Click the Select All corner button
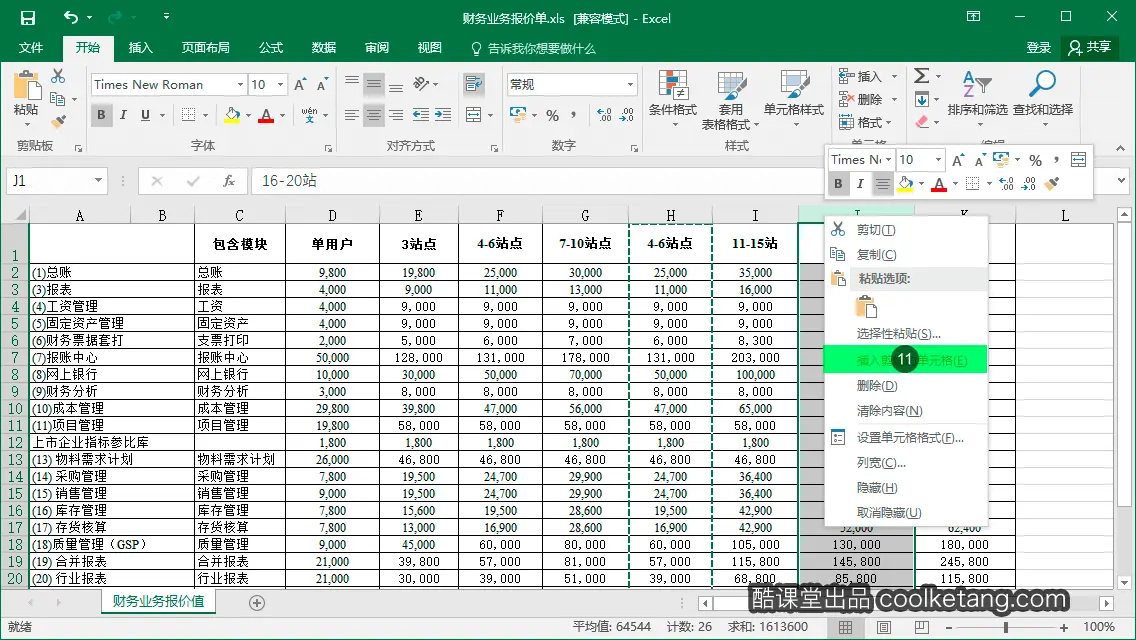 coord(15,215)
